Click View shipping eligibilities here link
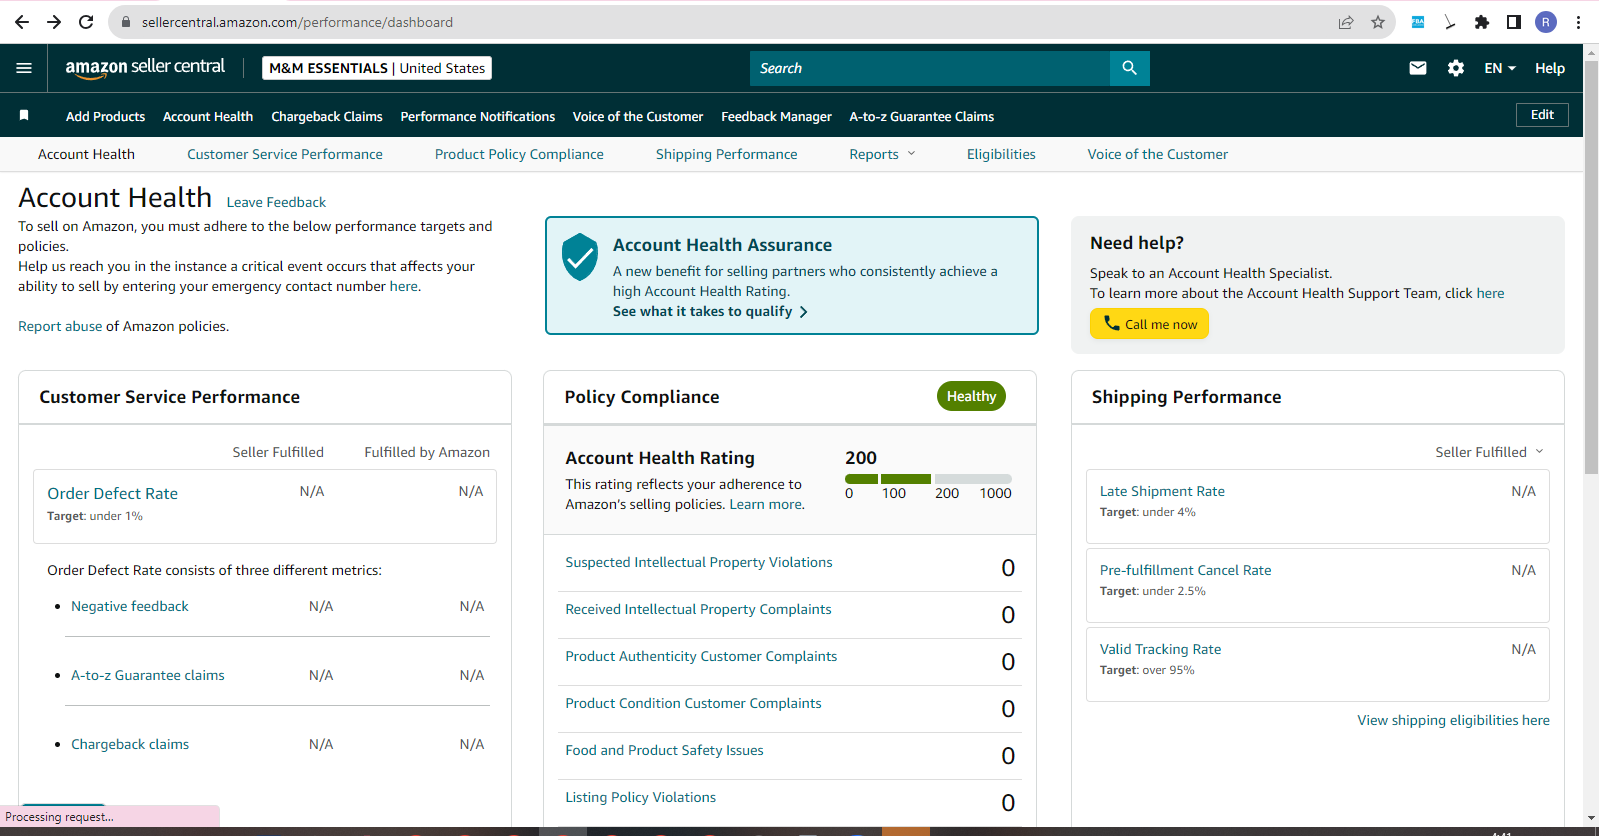 (1453, 720)
